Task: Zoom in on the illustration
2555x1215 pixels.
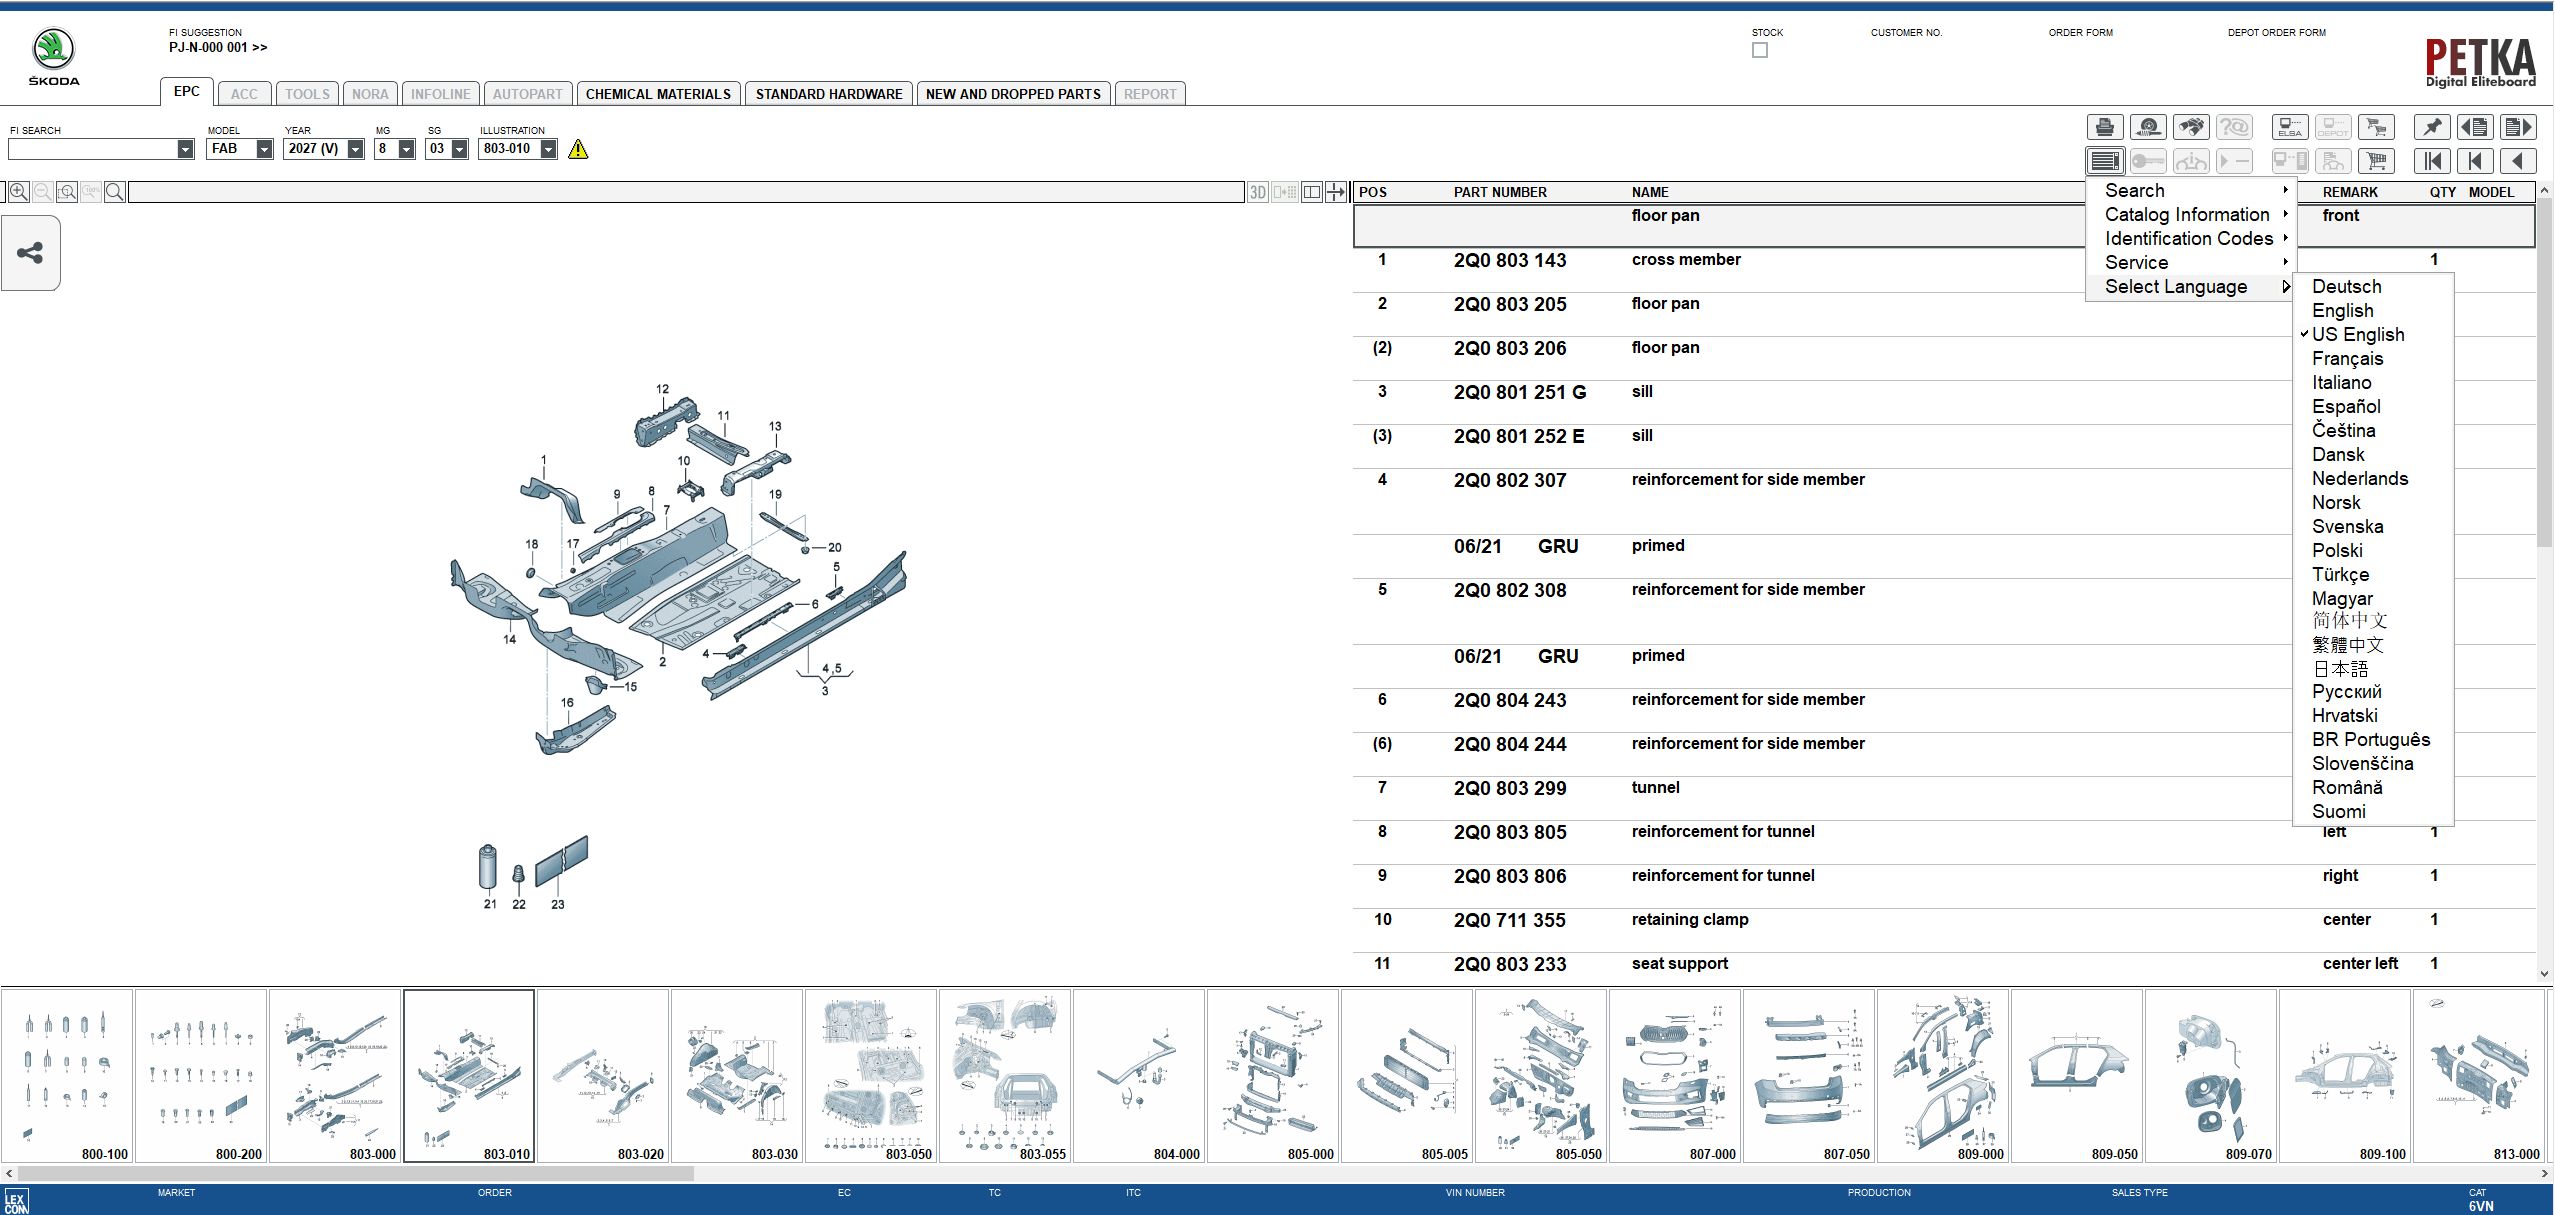Action: pos(18,192)
